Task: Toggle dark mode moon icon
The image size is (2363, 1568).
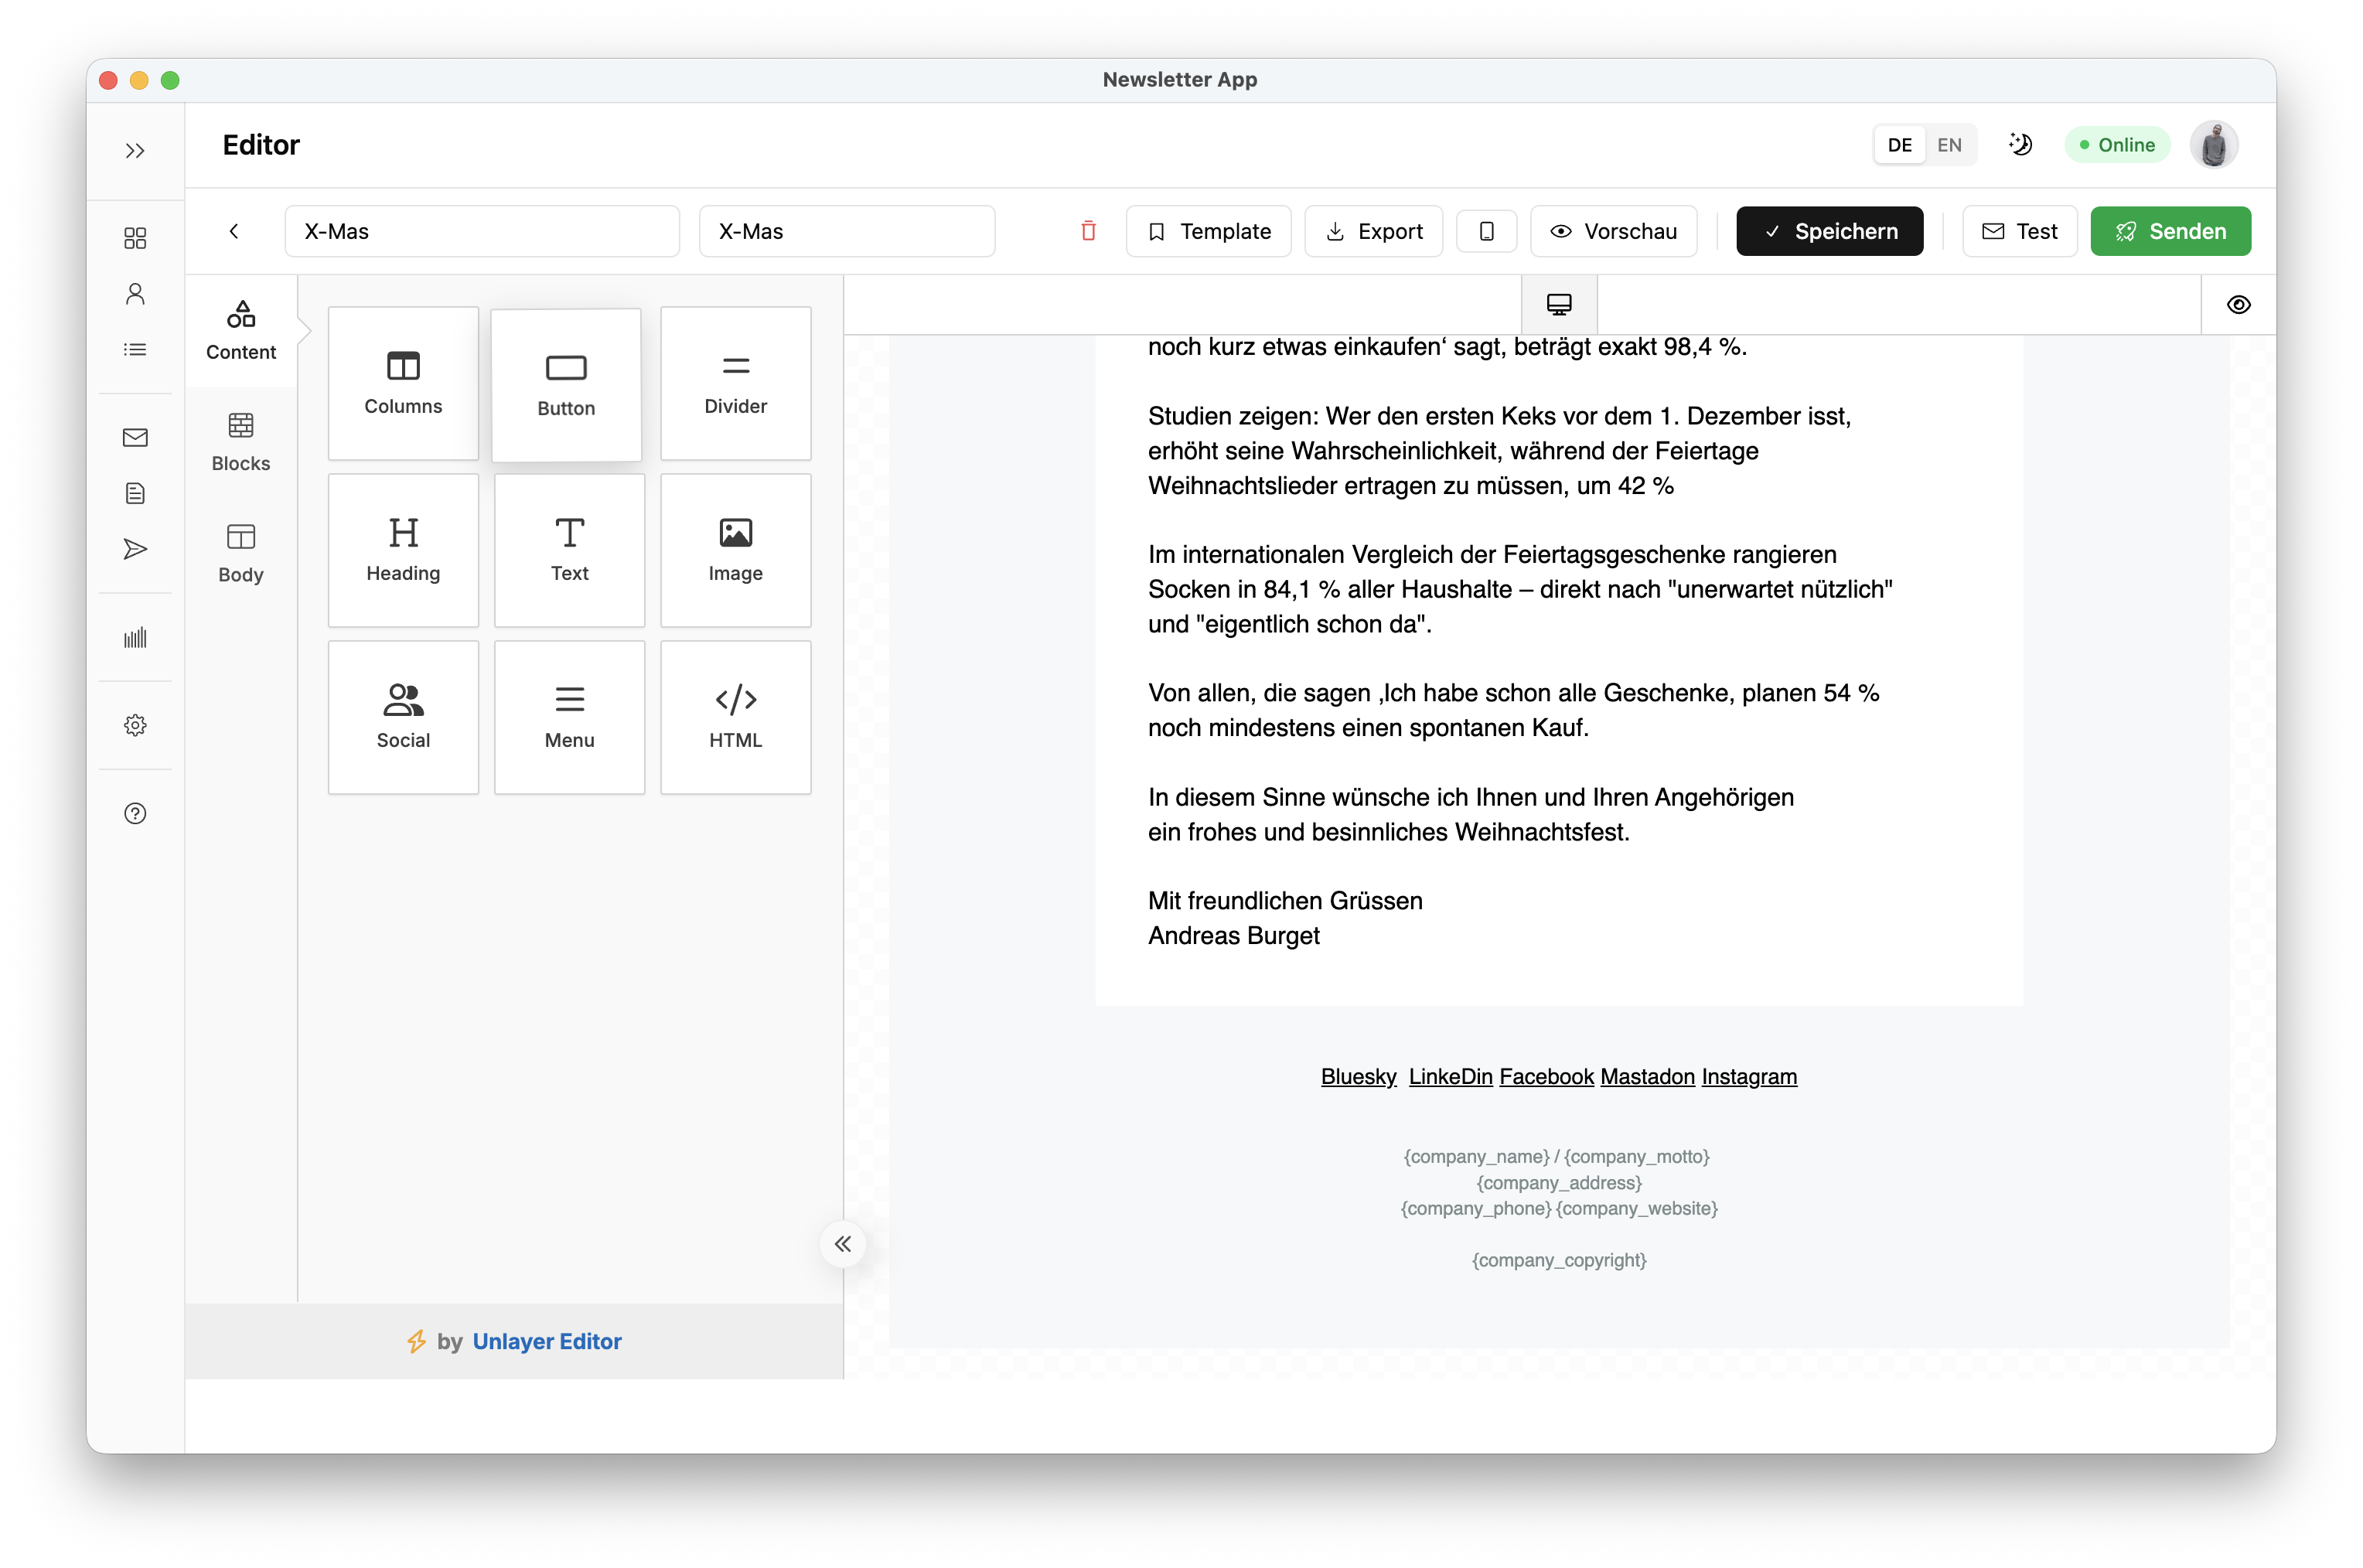Action: pos(2020,145)
